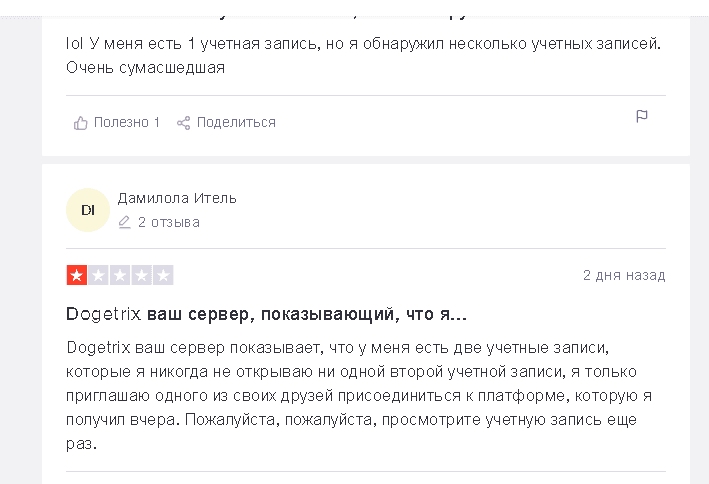The width and height of the screenshot is (709, 484).
Task: Open review title 'Dogetrix ваш сервер, показывающий'
Action: tap(266, 314)
